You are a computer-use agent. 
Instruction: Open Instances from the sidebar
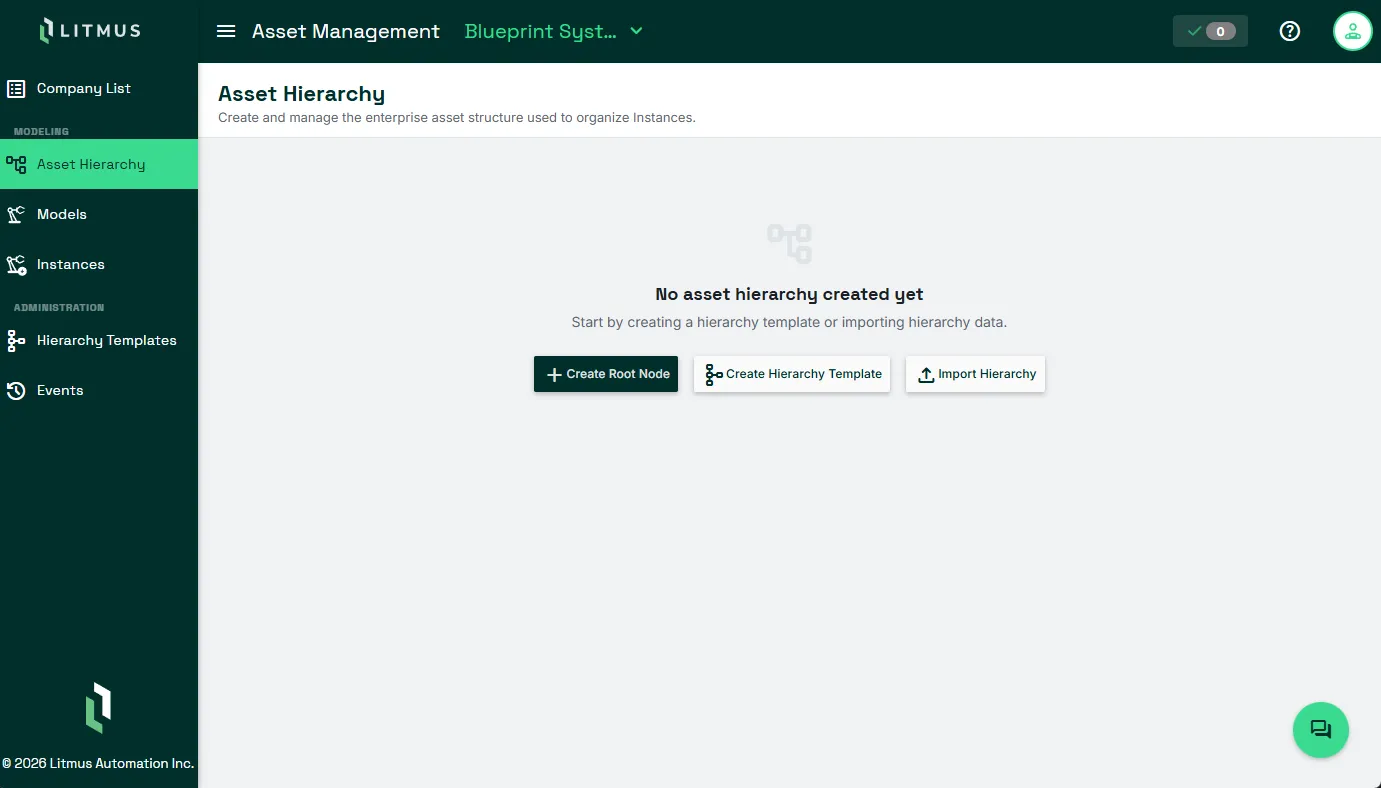pos(99,264)
